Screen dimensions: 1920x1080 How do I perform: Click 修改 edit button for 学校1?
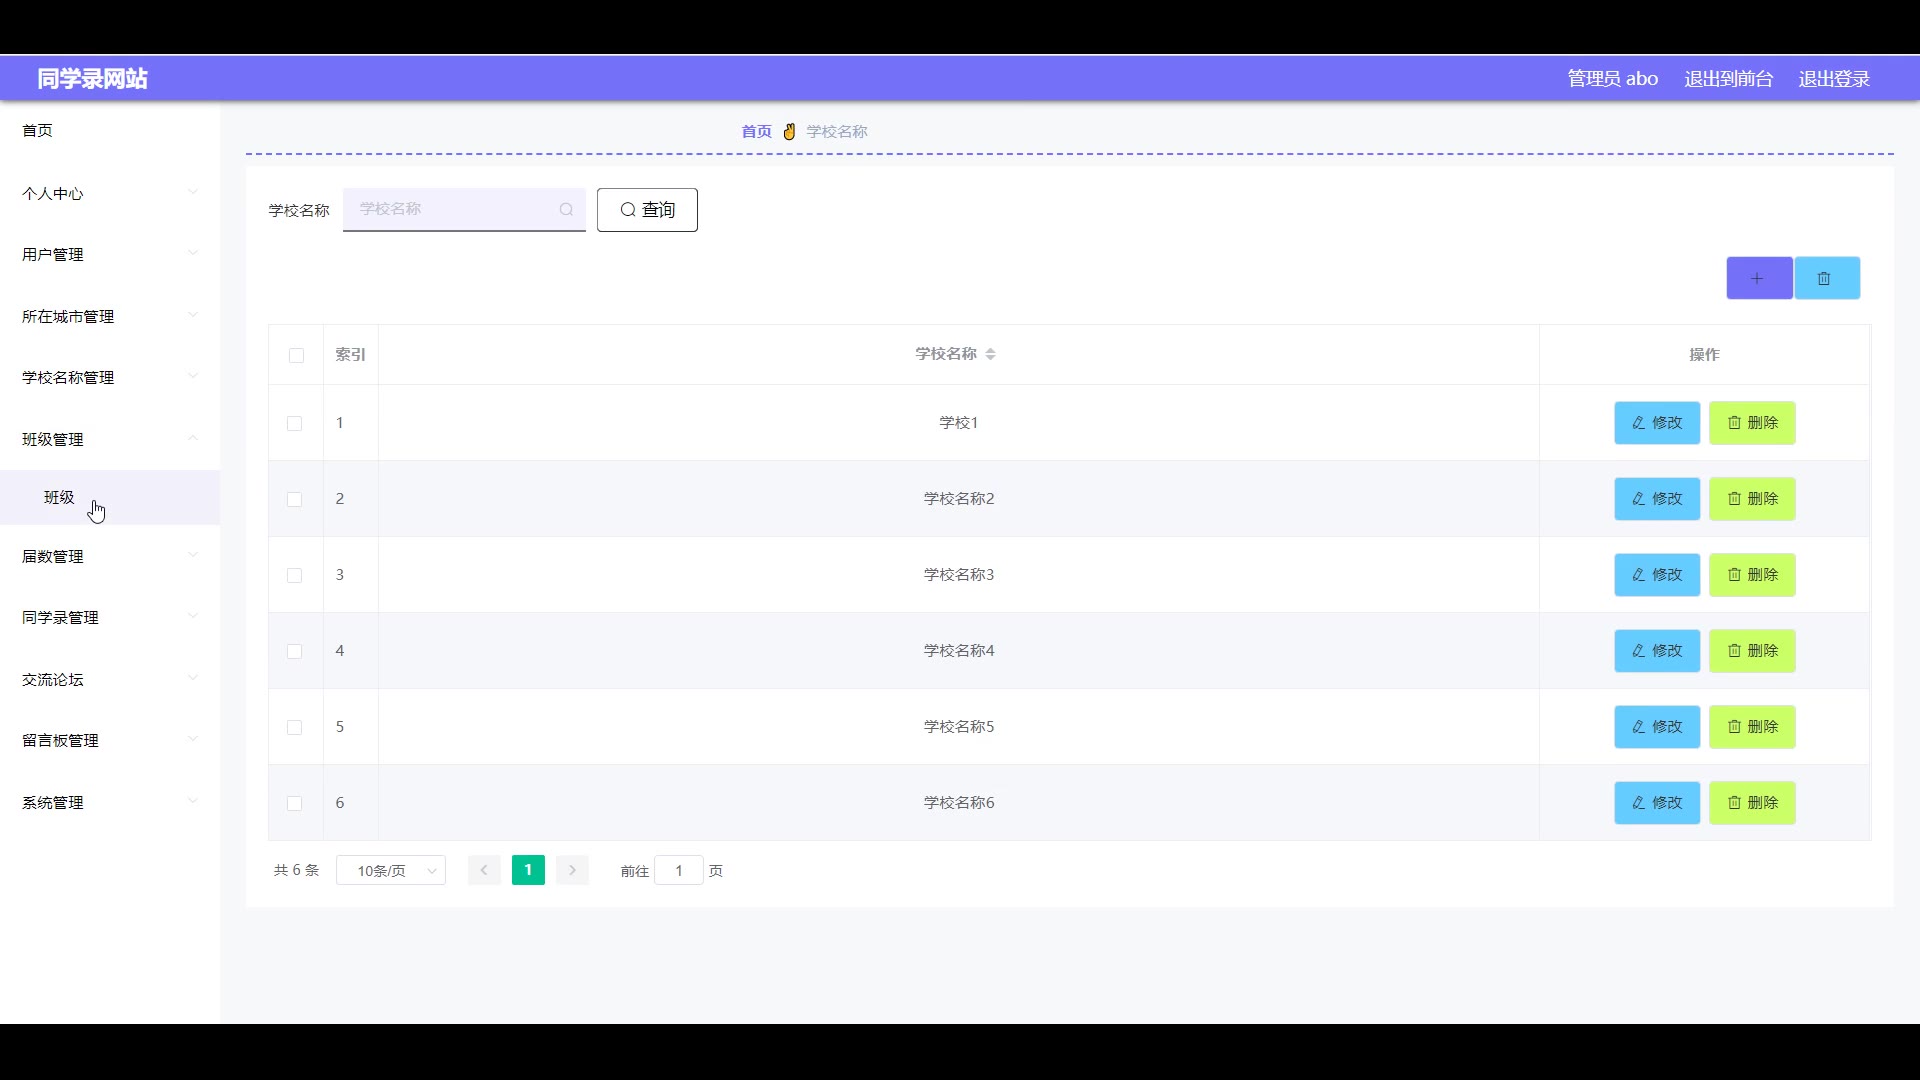tap(1656, 423)
